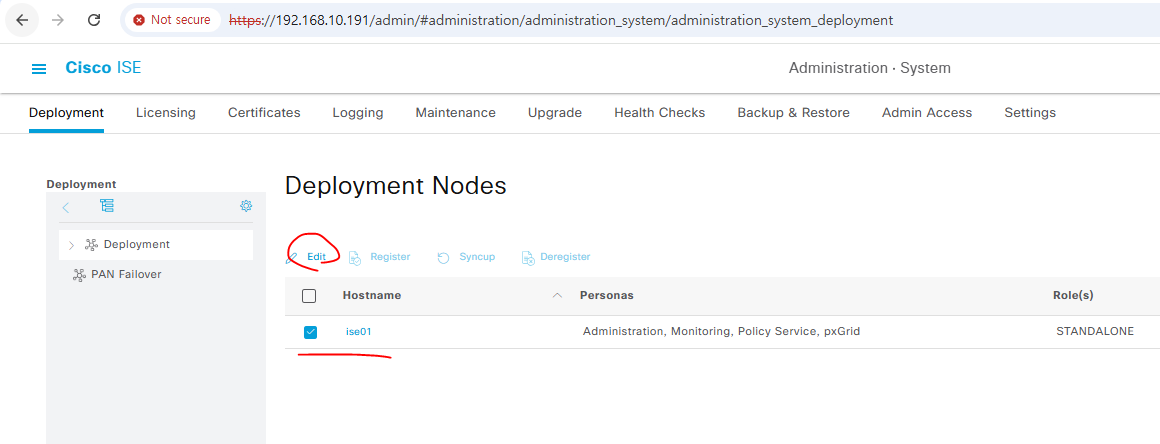Open the Logging tab

point(358,113)
